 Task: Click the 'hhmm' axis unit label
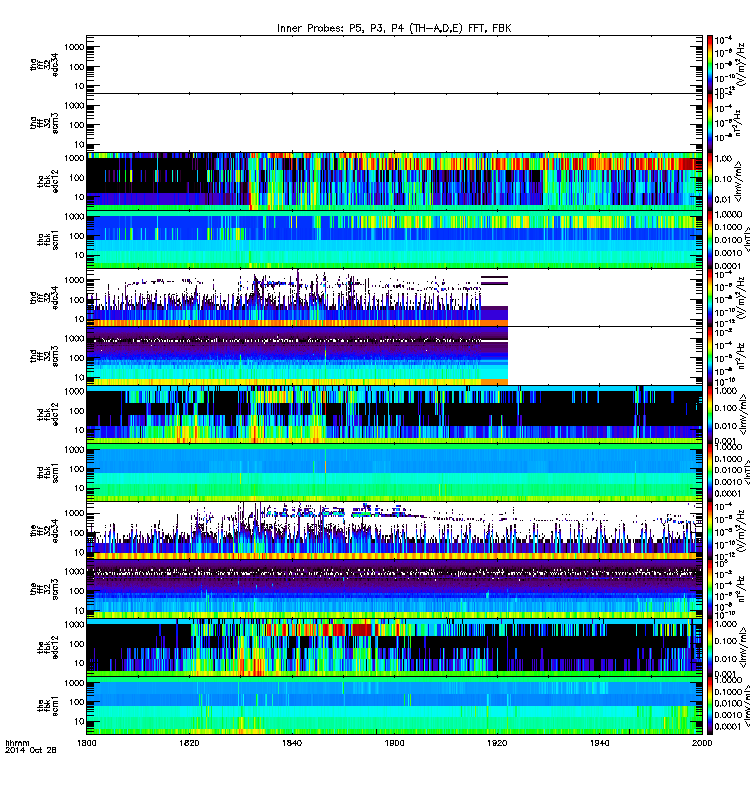click(x=17, y=743)
